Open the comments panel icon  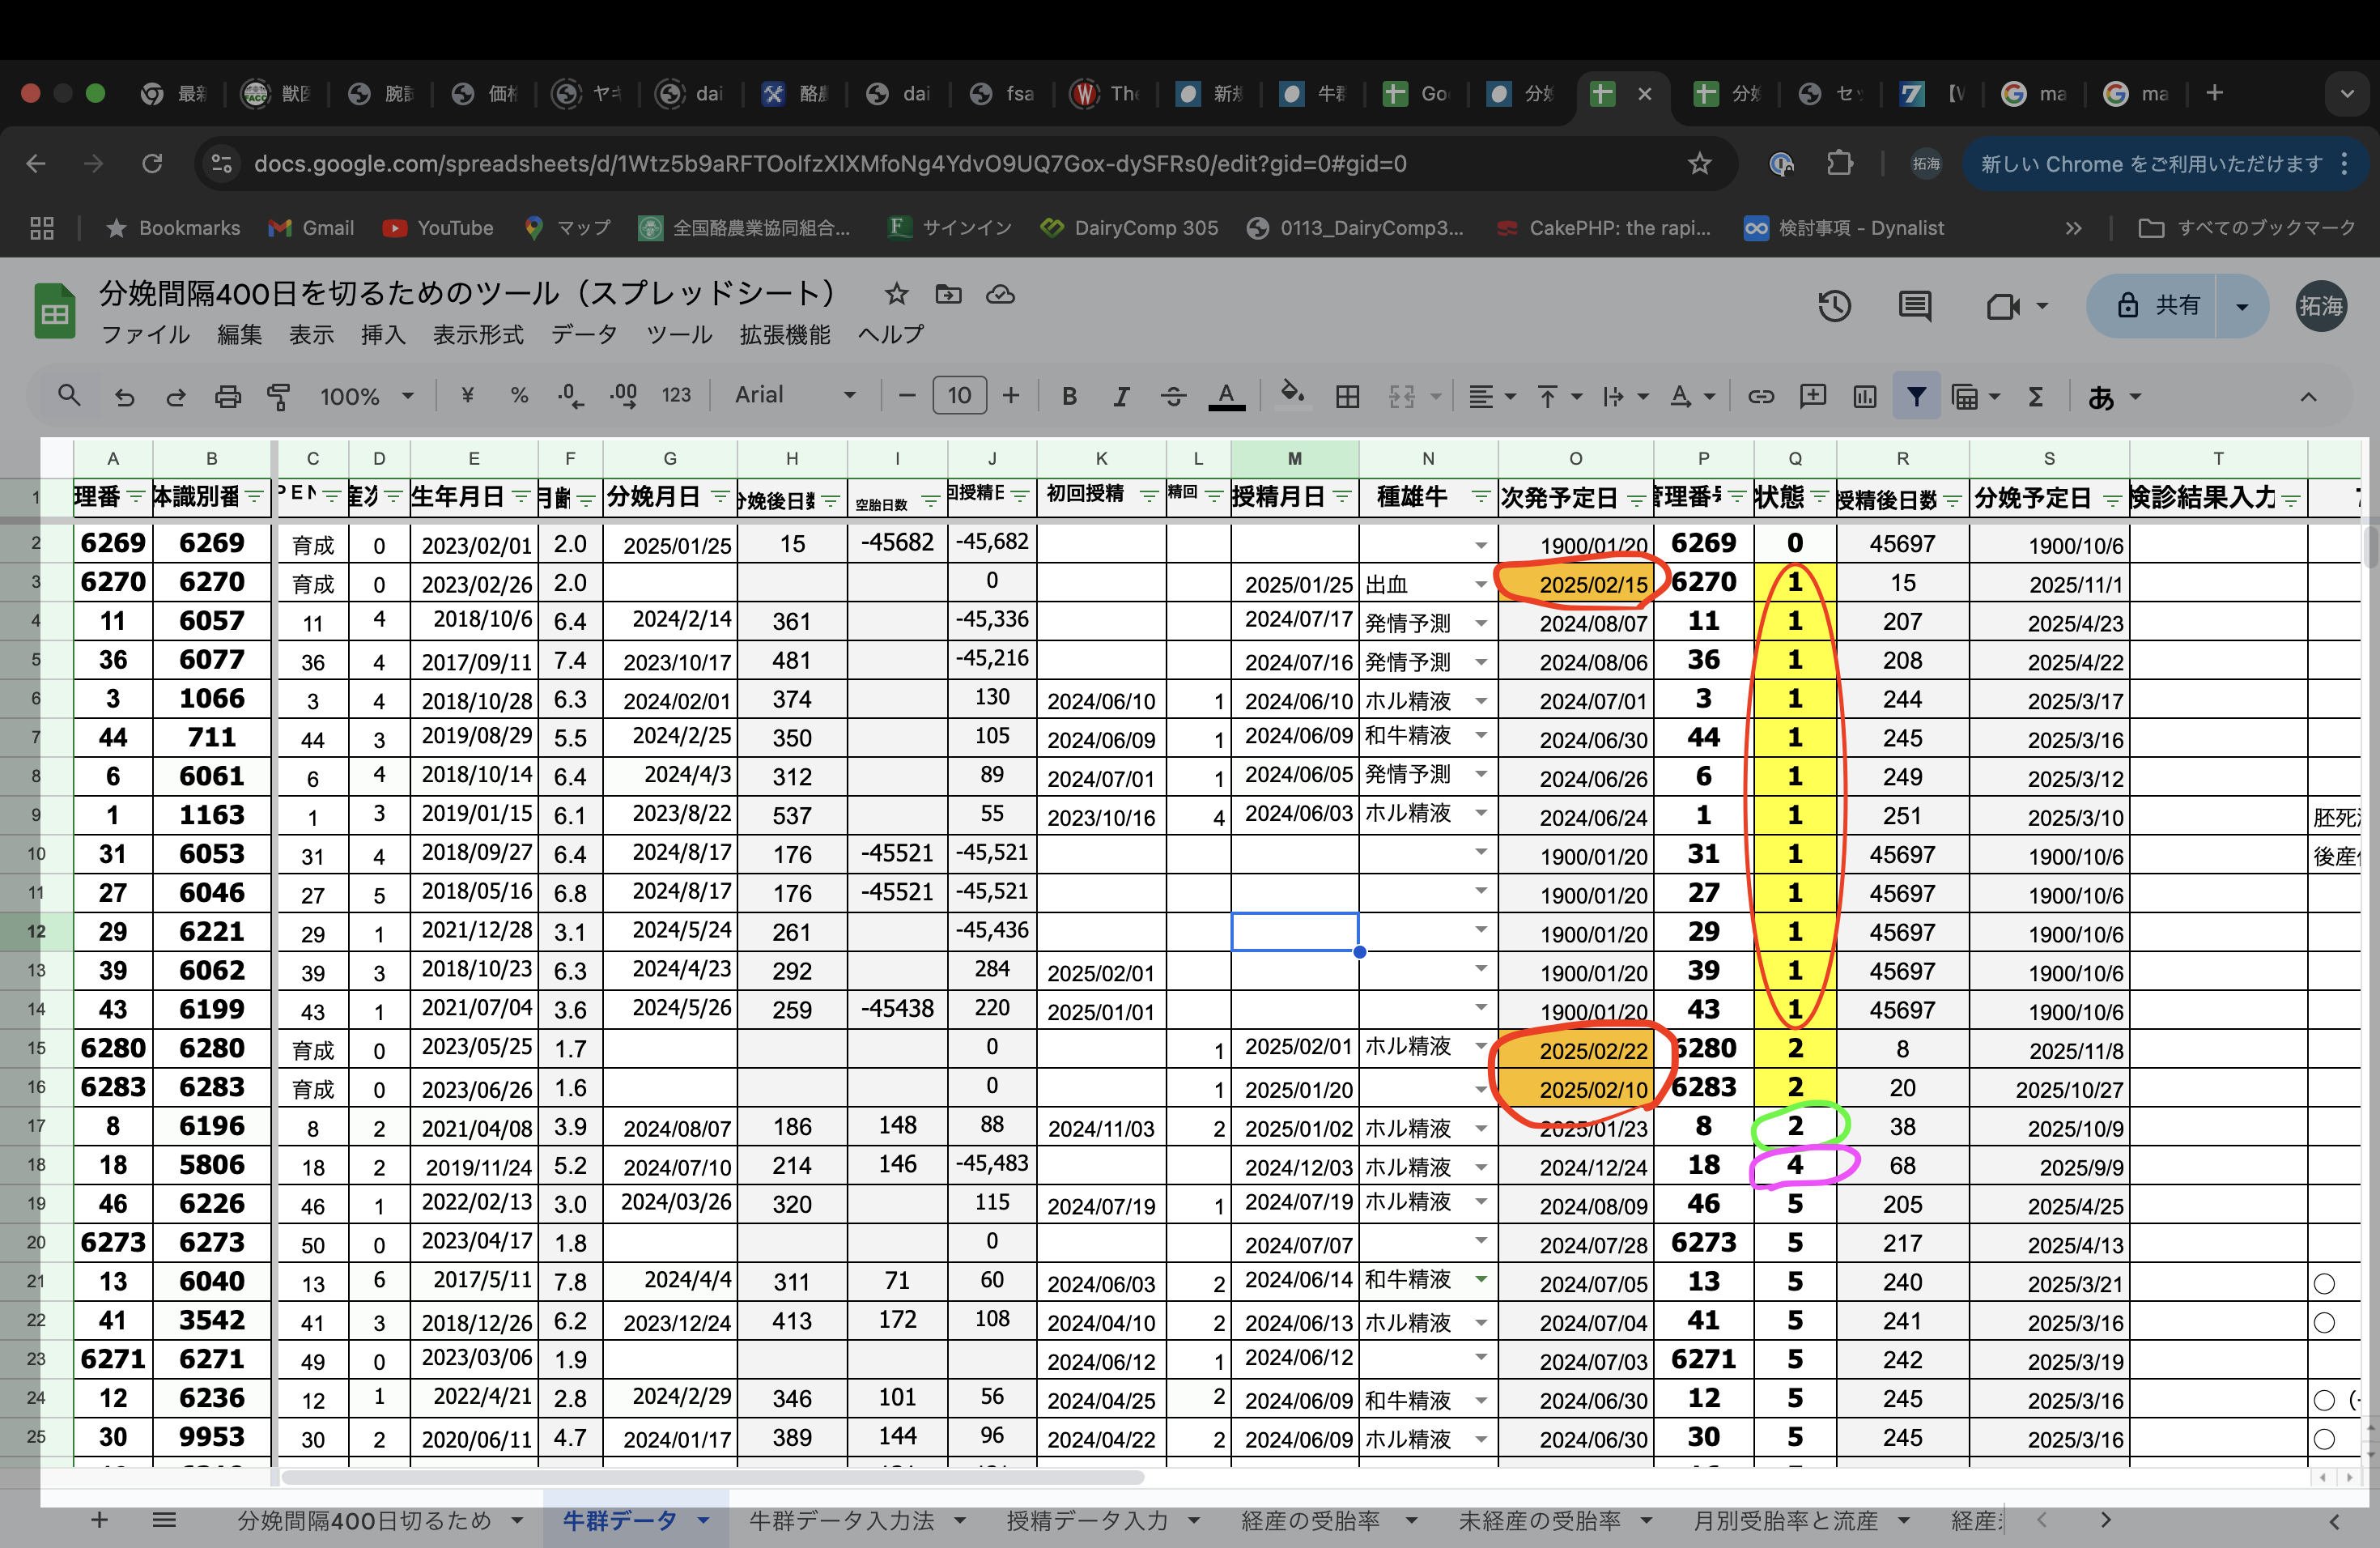[x=1914, y=306]
